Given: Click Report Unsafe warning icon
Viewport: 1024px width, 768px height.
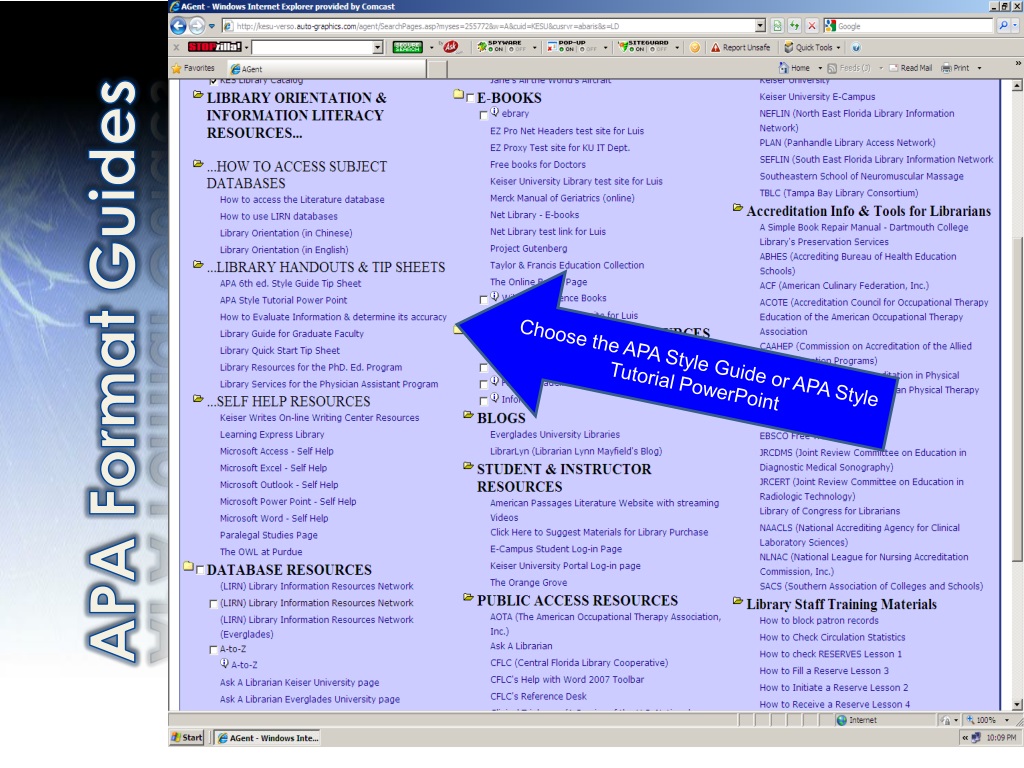Looking at the screenshot, I should click(716, 48).
